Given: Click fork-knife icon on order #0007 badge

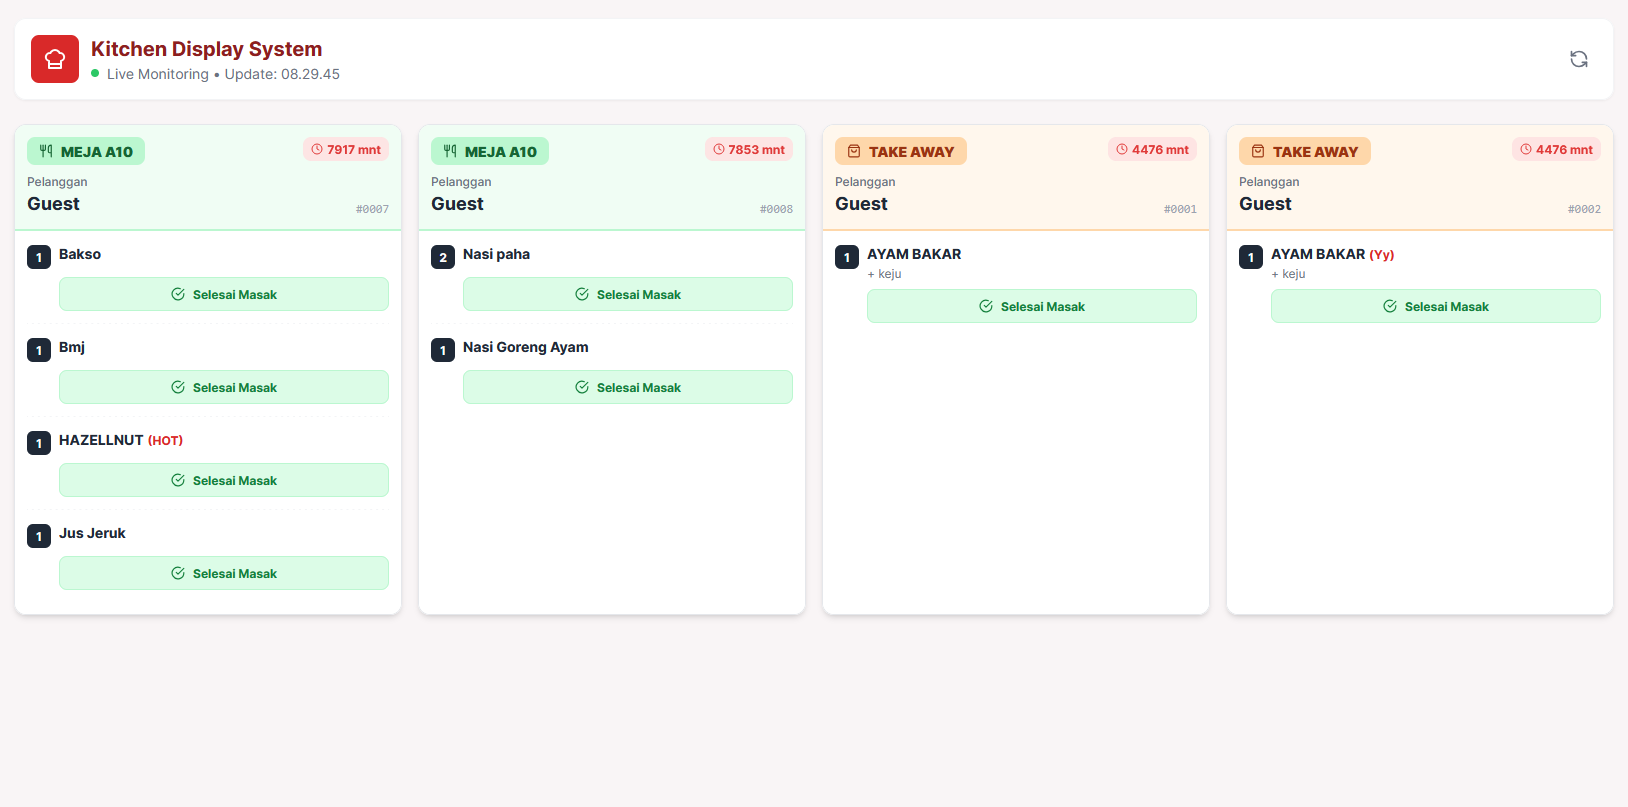Looking at the screenshot, I should coord(46,151).
